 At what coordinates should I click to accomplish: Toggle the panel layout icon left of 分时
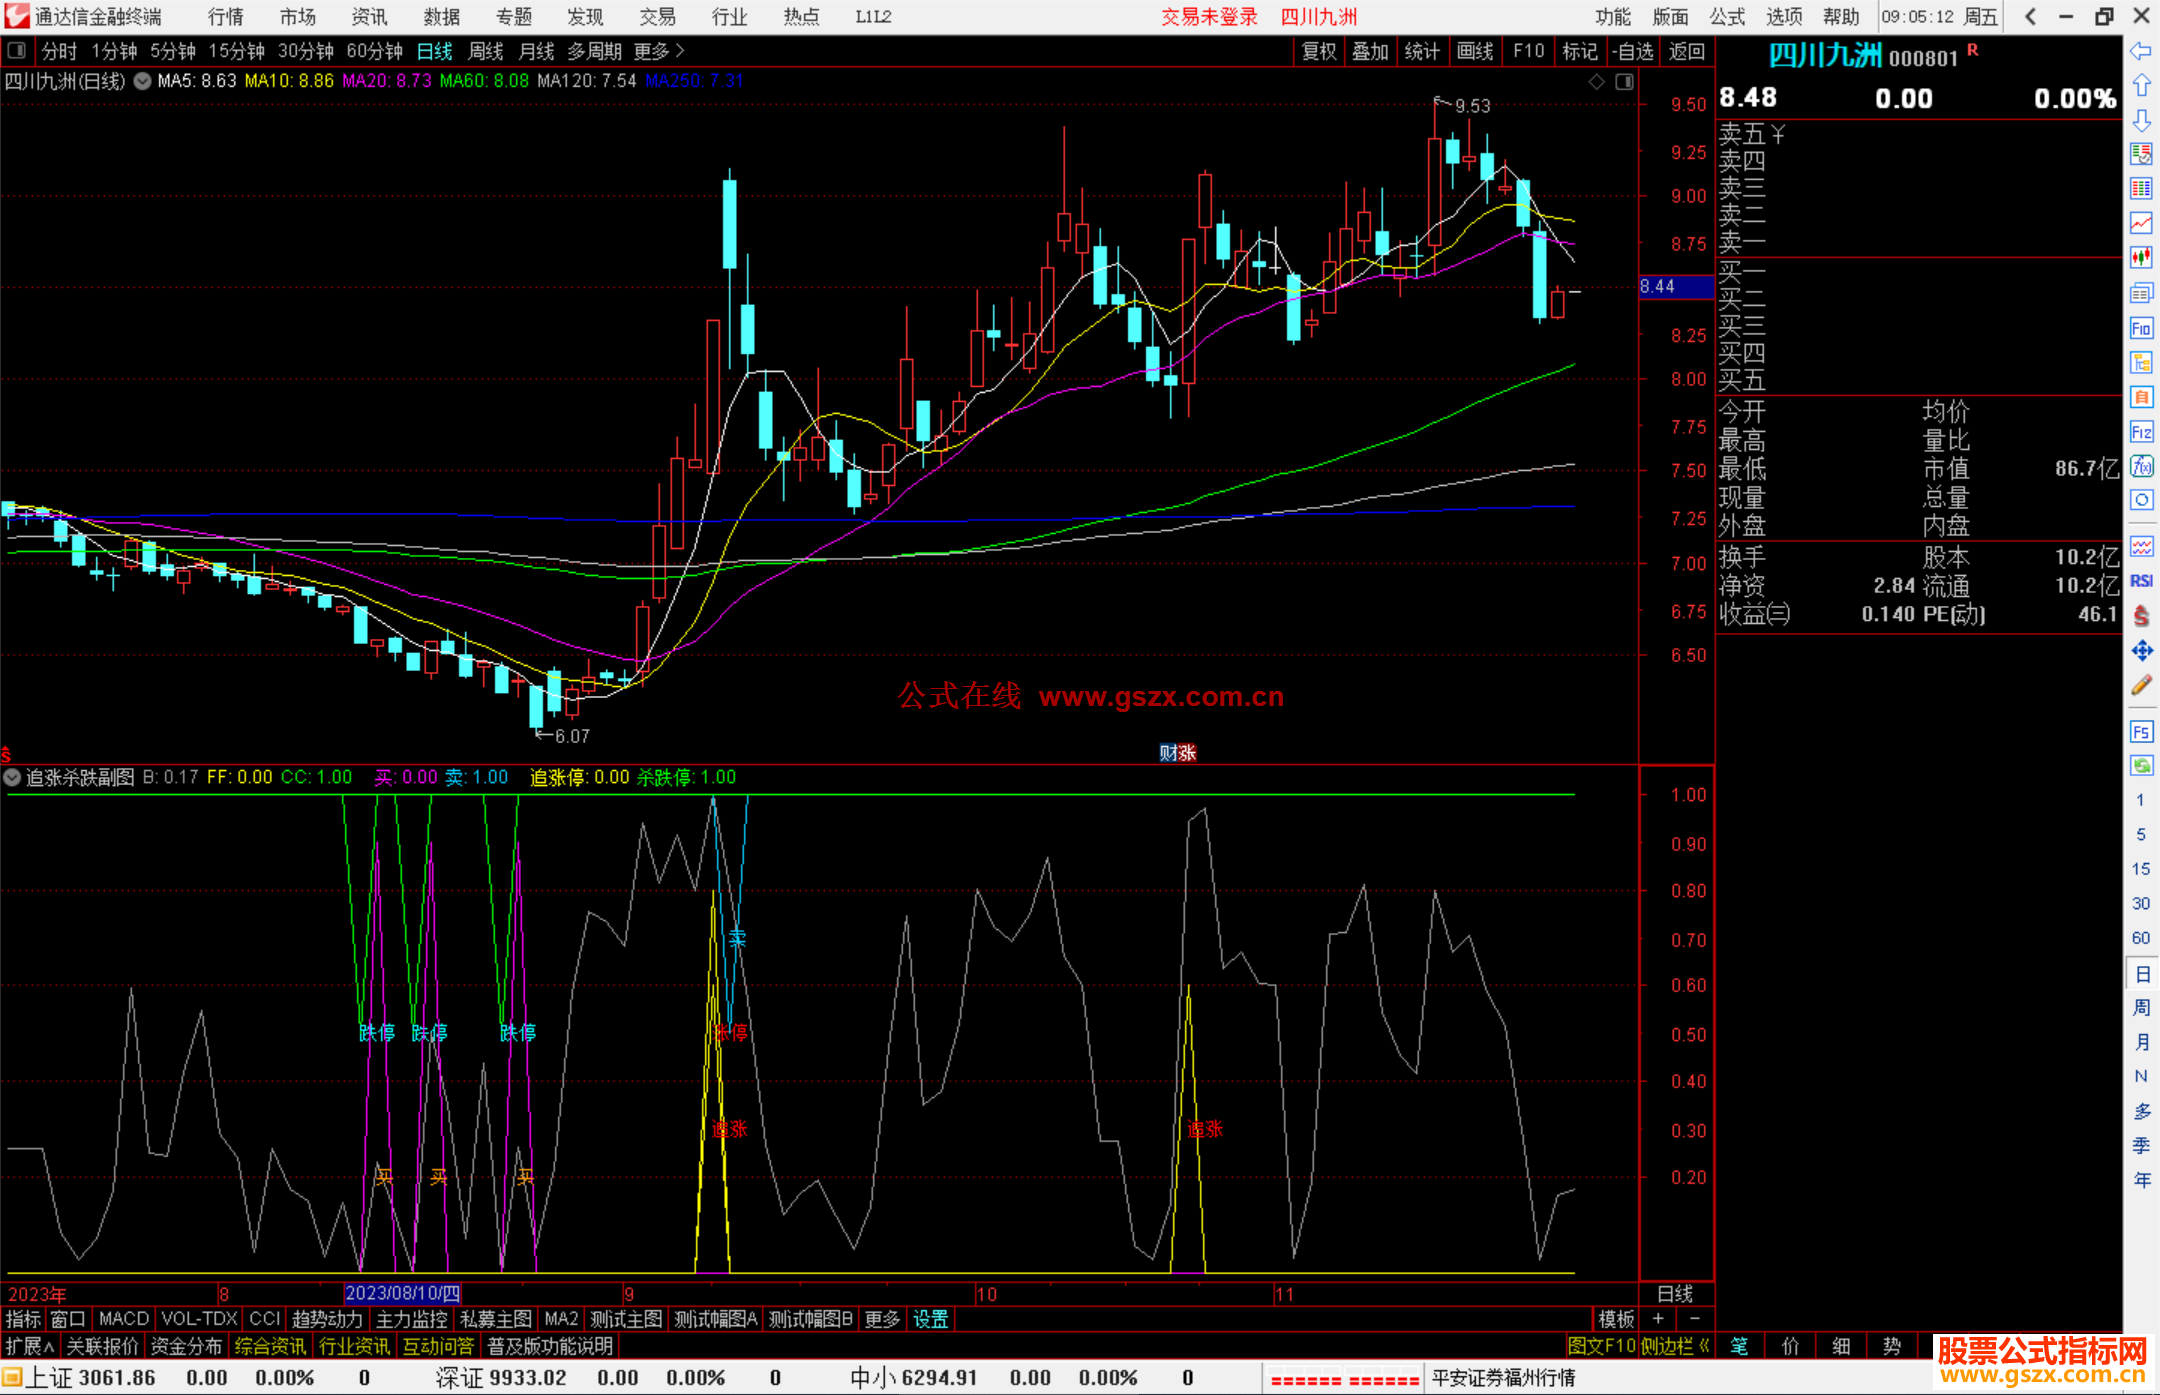pyautogui.click(x=17, y=50)
